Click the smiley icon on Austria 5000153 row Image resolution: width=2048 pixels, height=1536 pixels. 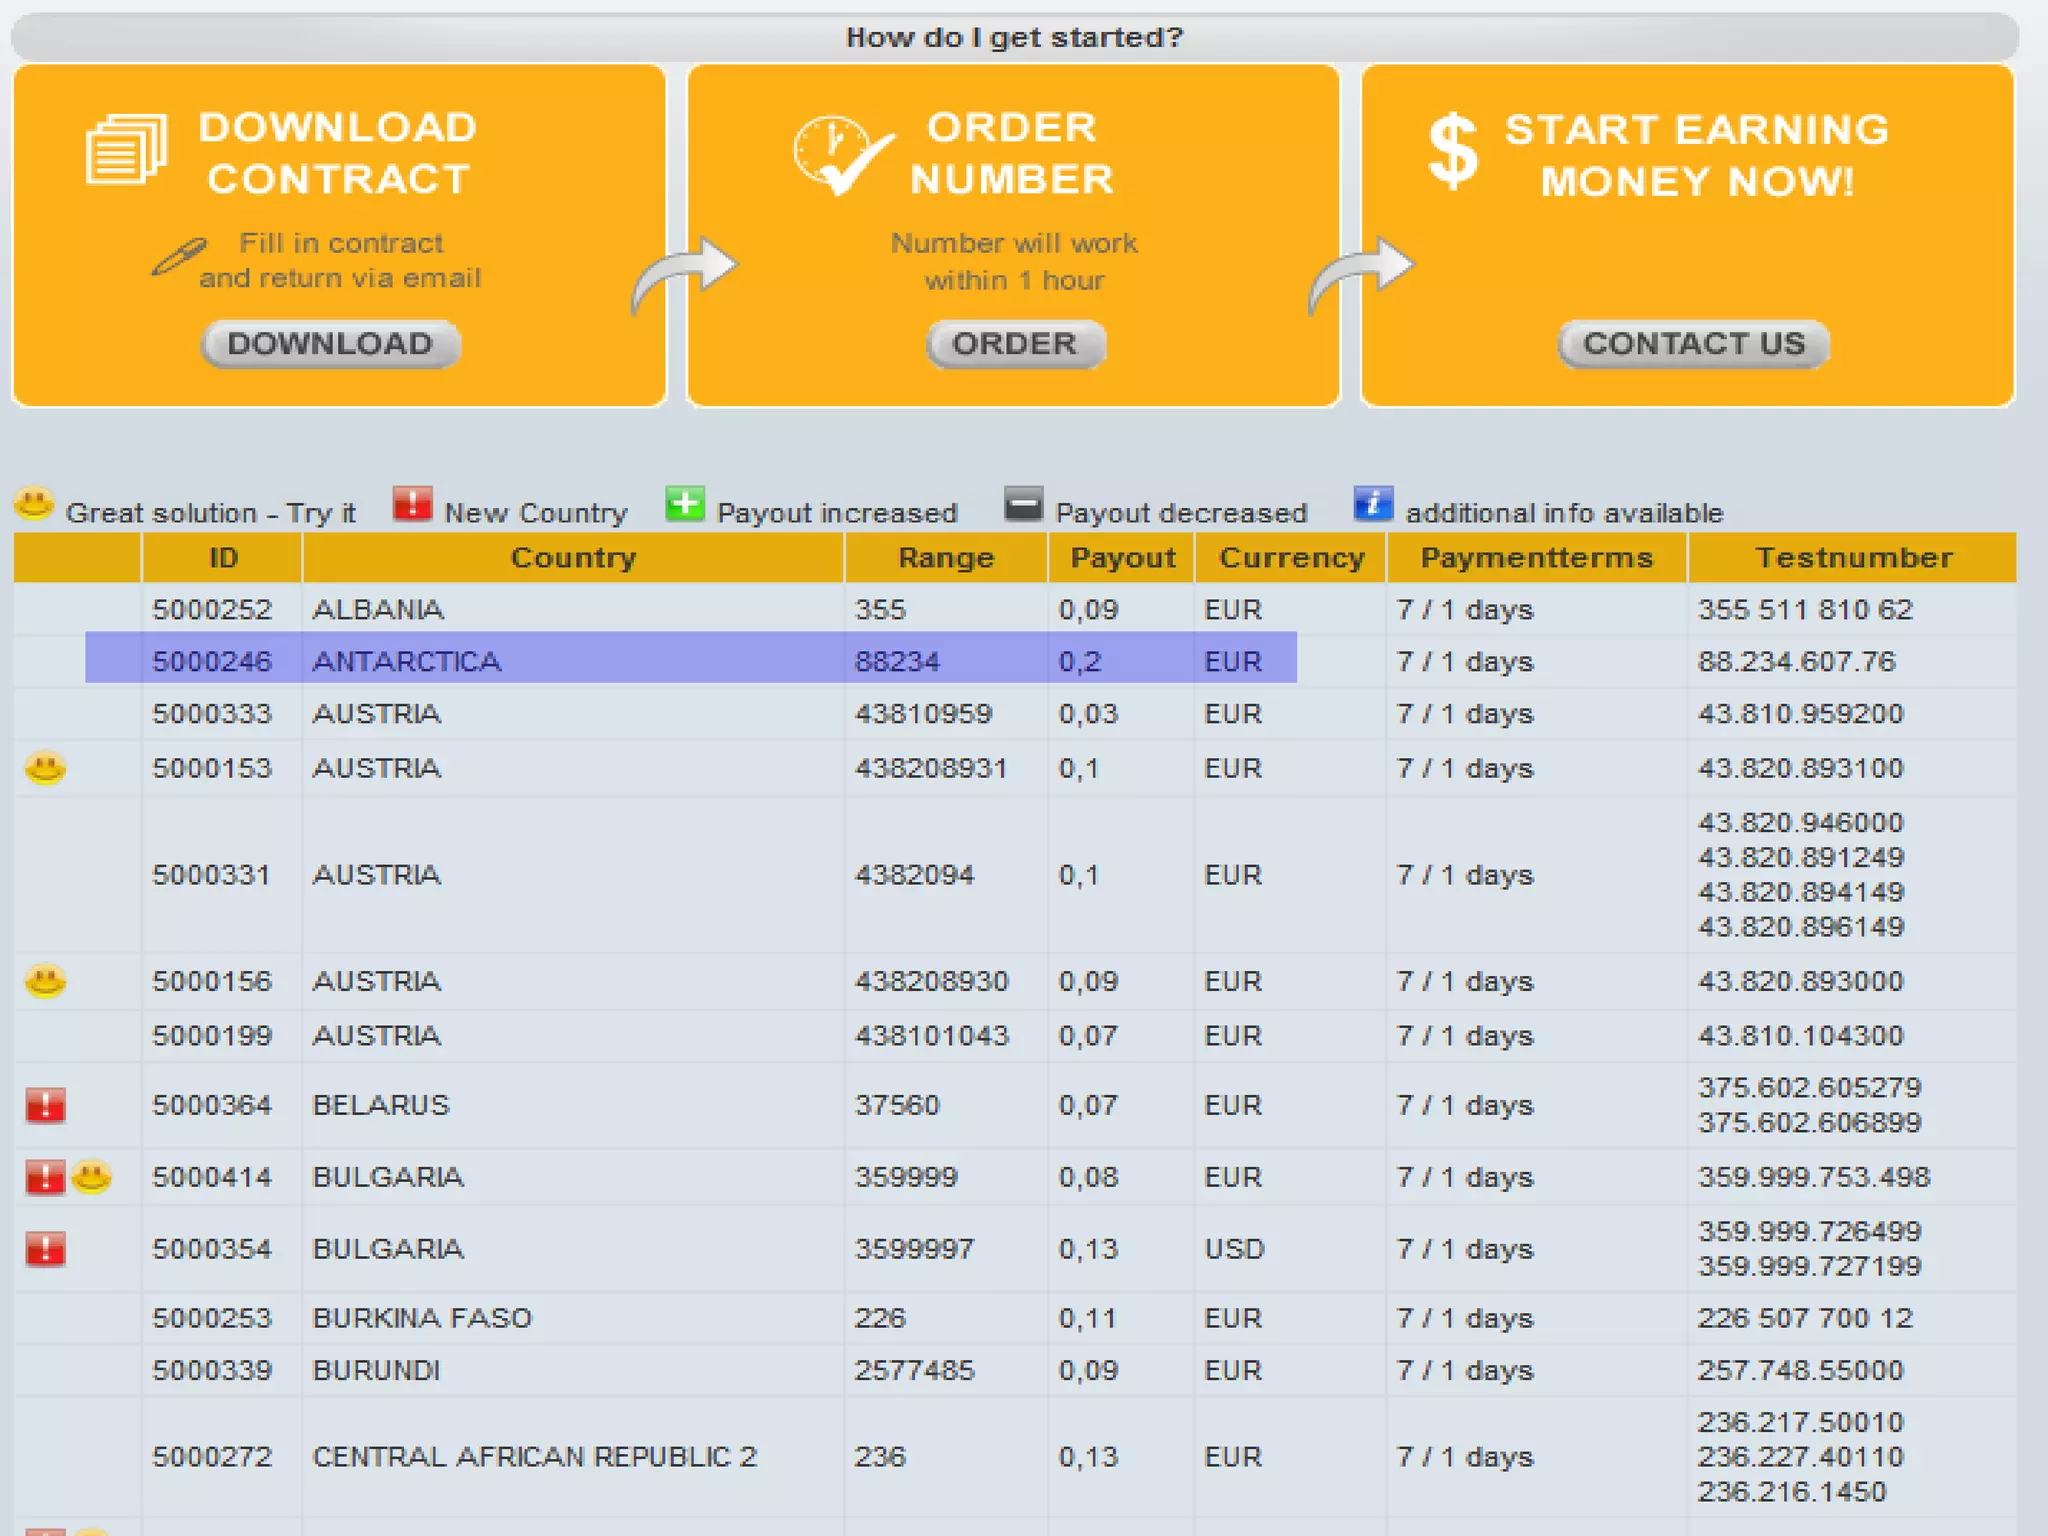coord(45,768)
